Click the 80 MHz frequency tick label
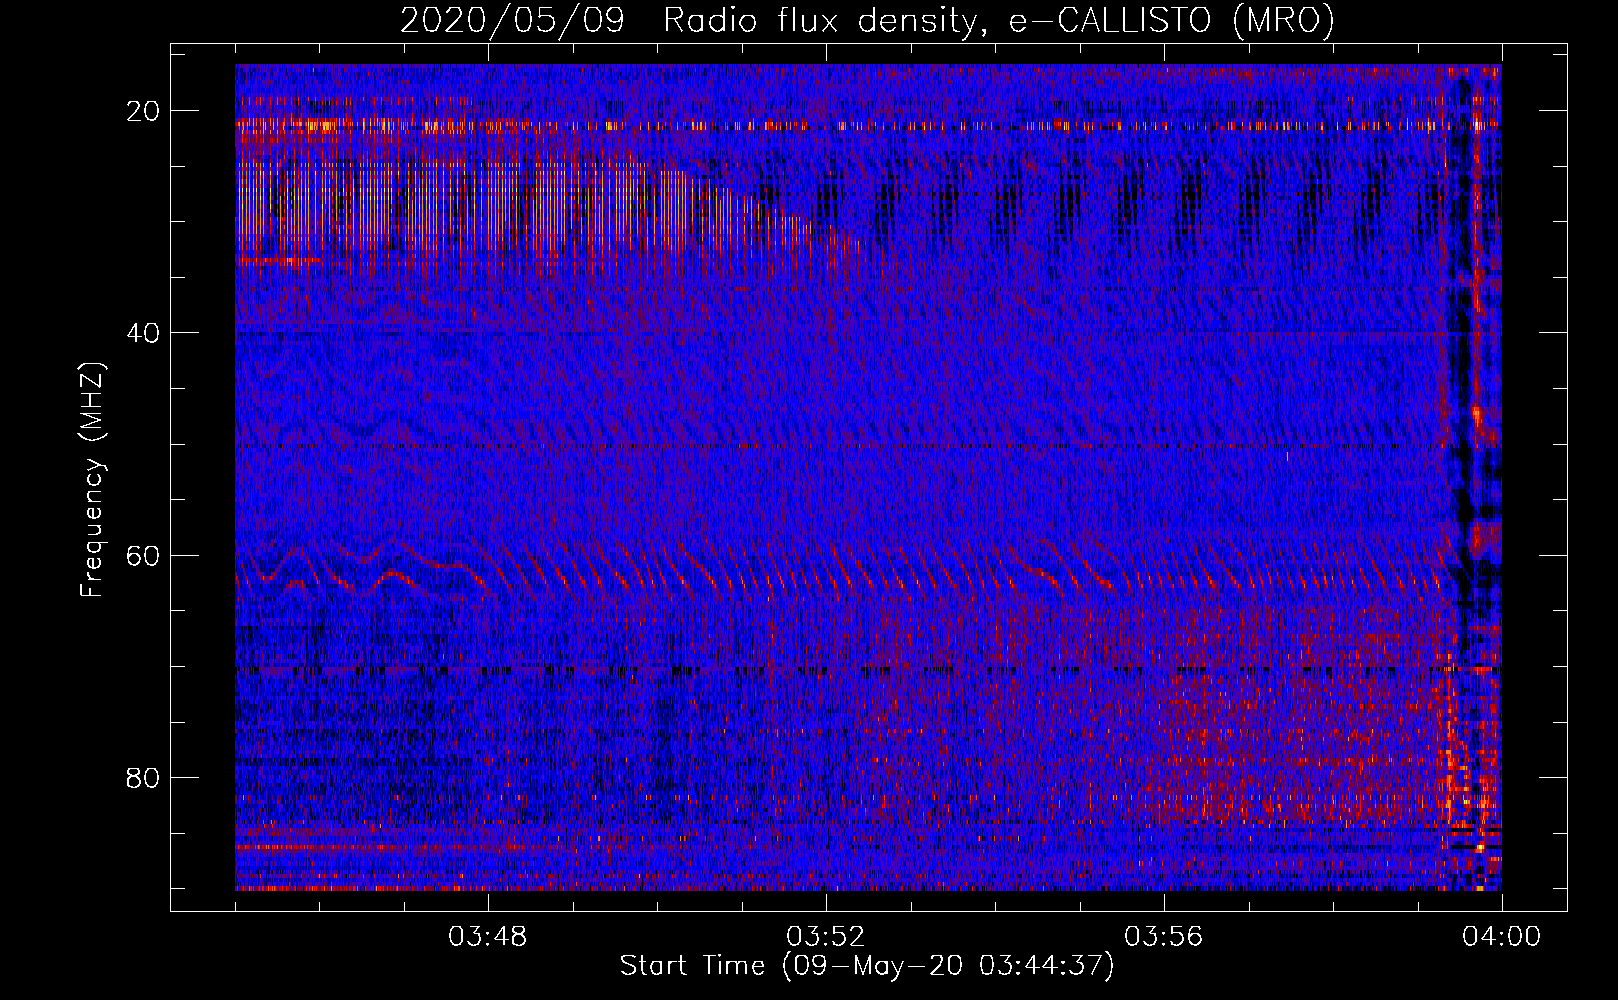Screen dimensions: 1618x1000 (x=143, y=777)
